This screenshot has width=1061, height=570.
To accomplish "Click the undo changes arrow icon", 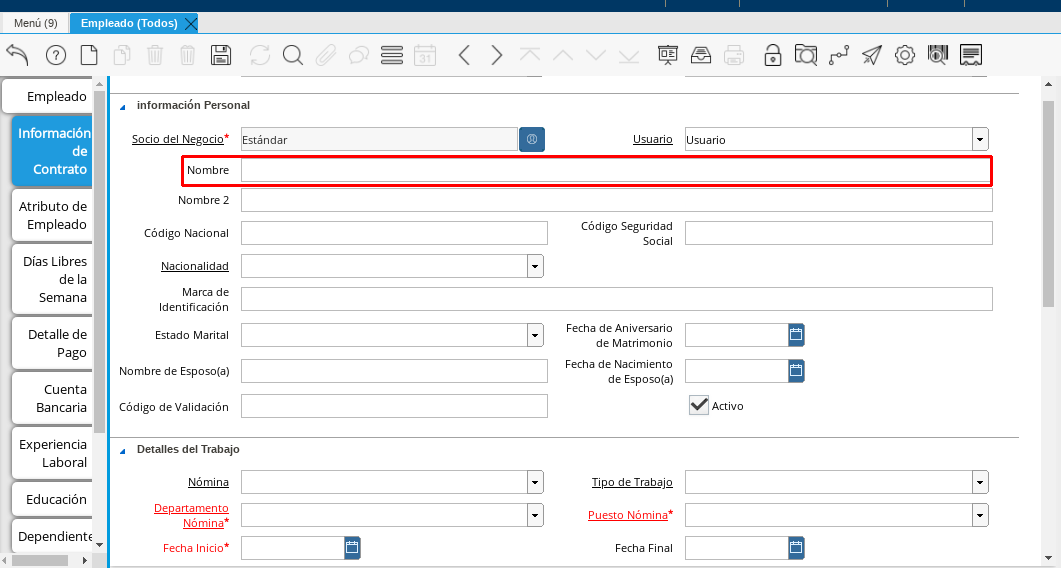I will point(17,55).
